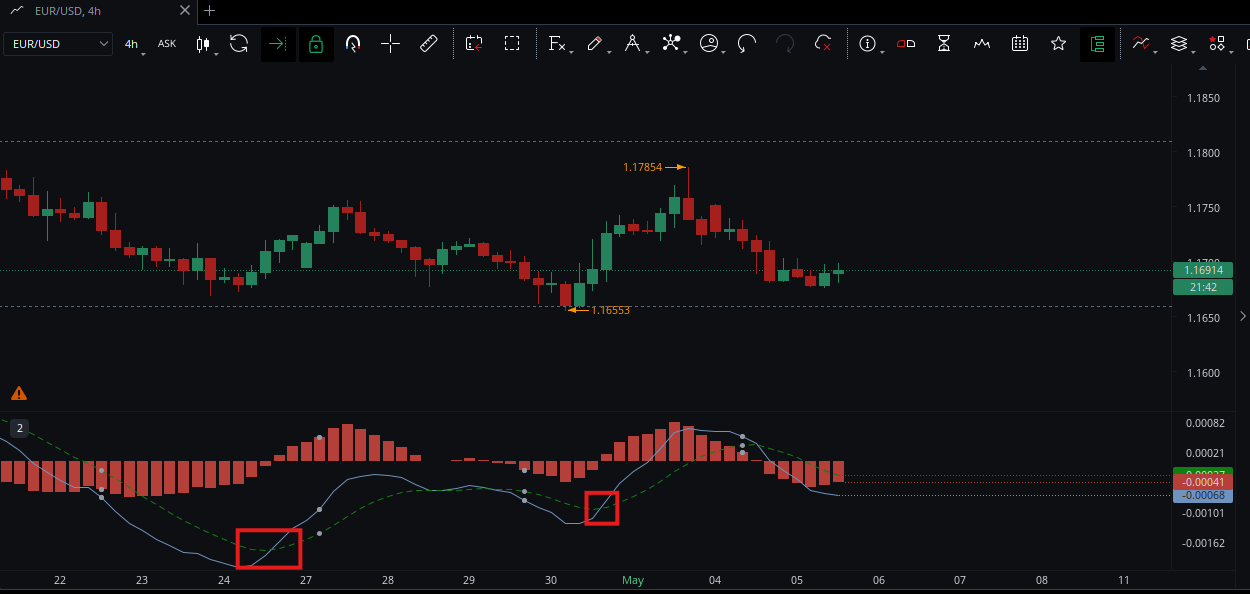This screenshot has width=1250, height=594.
Task: Toggle the auto-shift chart arrow button
Action: point(278,44)
